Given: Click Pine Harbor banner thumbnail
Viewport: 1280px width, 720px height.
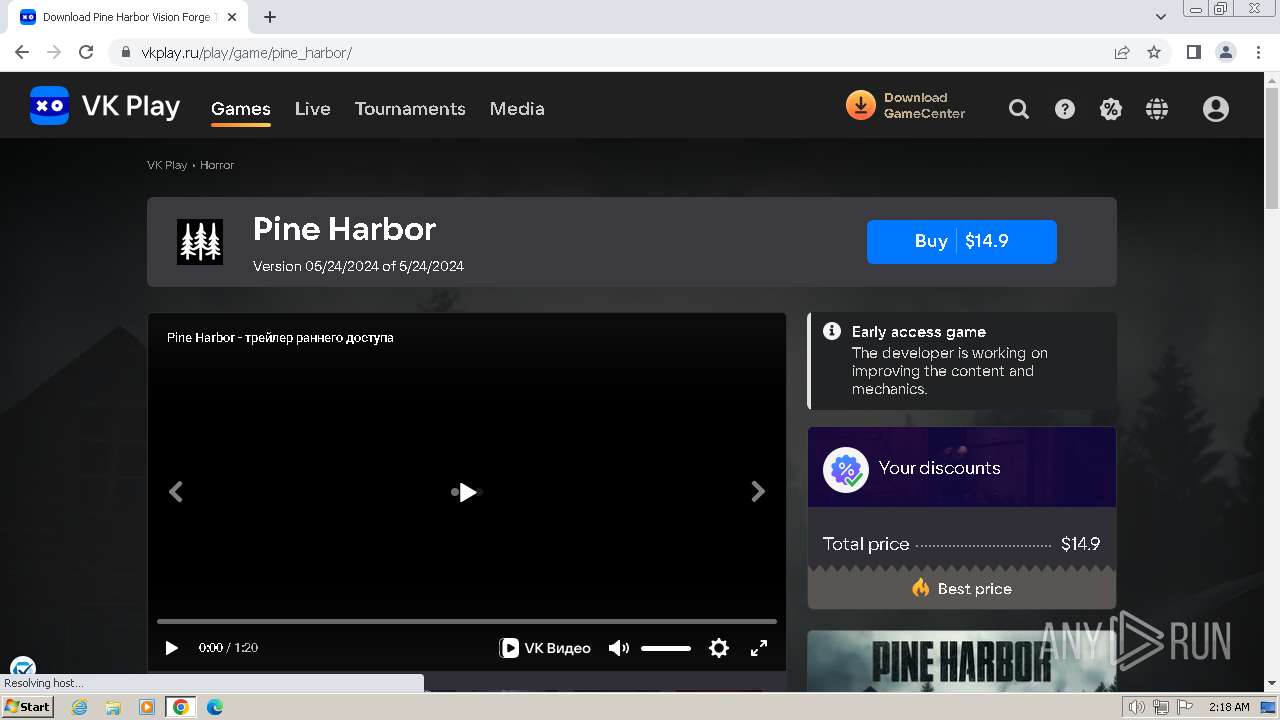Looking at the screenshot, I should [x=962, y=661].
